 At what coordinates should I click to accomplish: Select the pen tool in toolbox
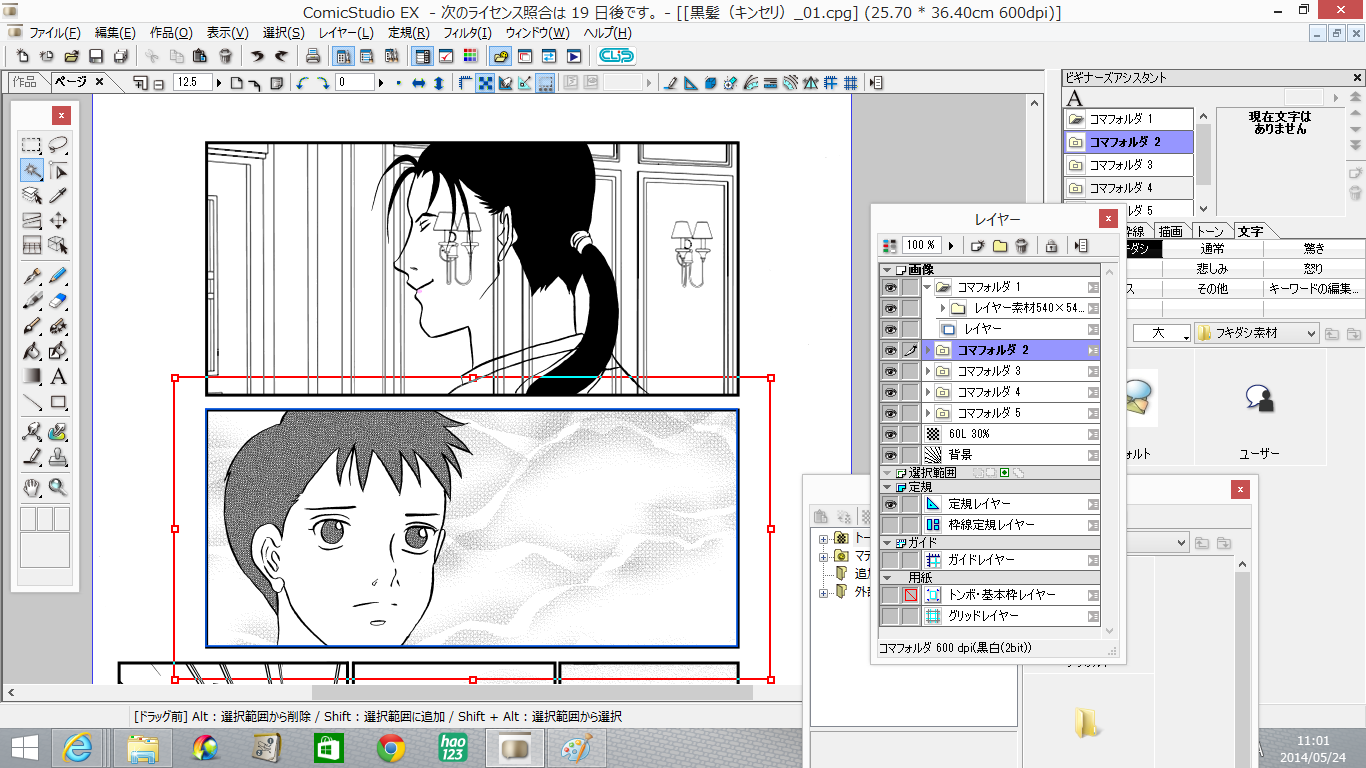[32, 274]
